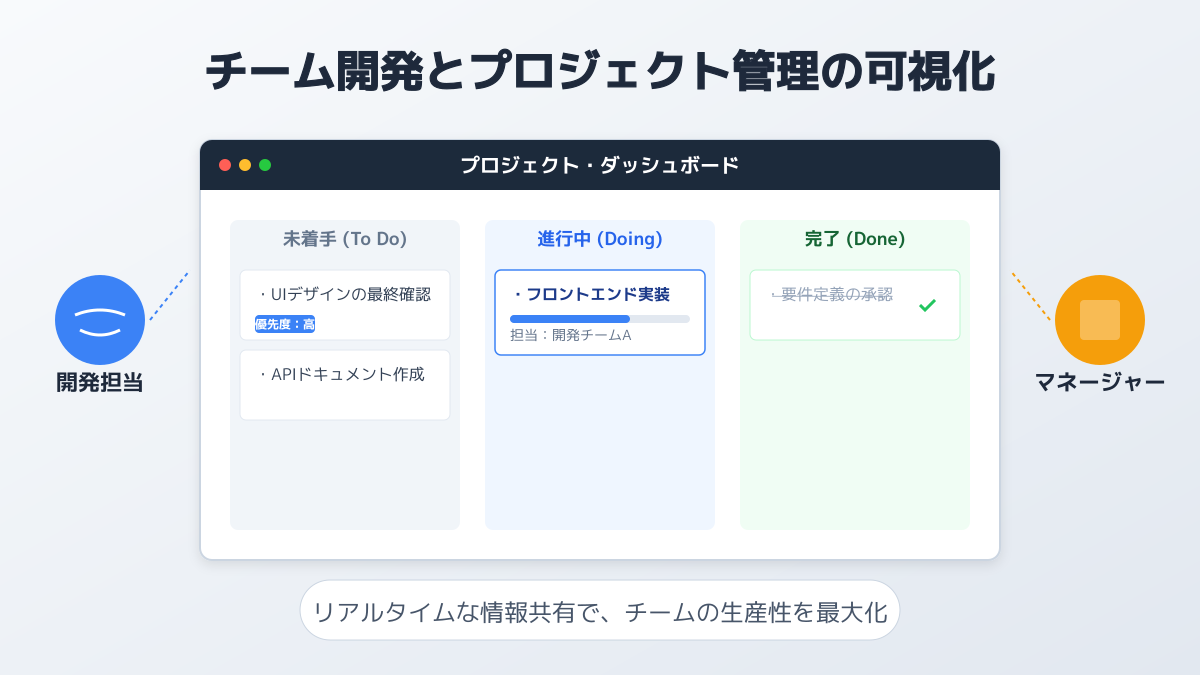The image size is (1200, 675).
Task: Click the リアルタイムな情報共有 caption pill
Action: tap(600, 610)
